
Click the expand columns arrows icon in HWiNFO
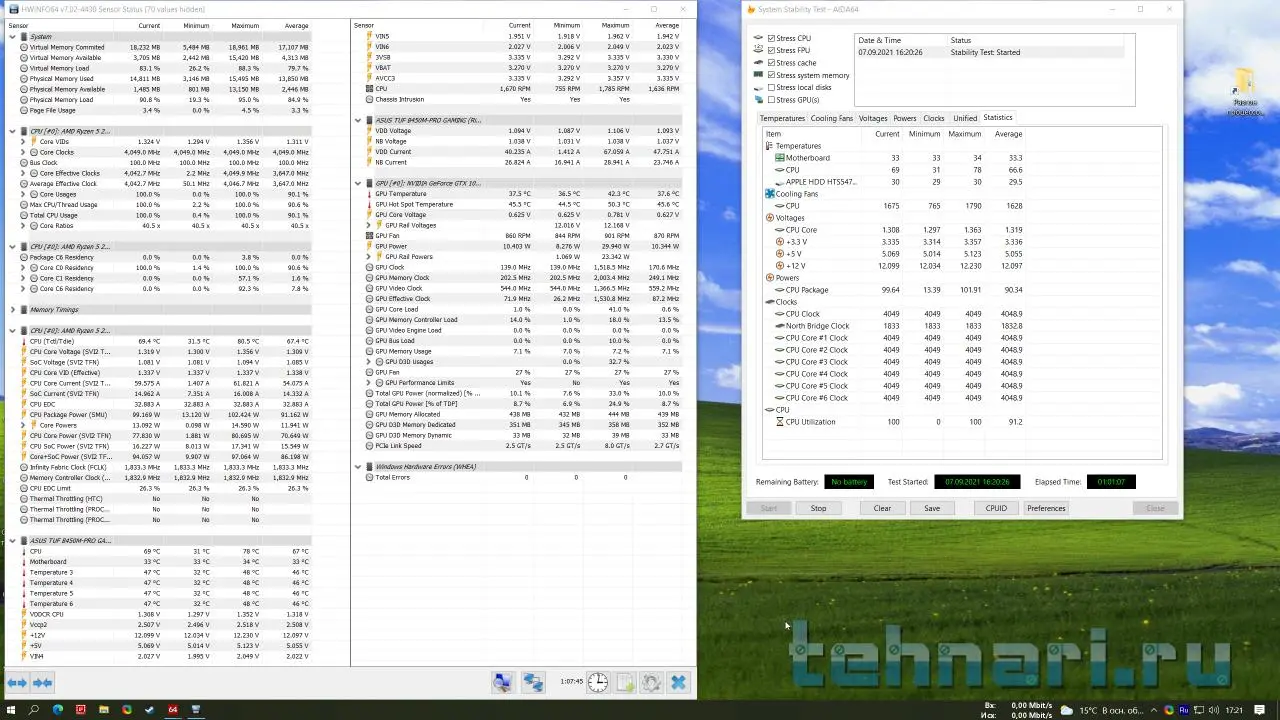(17, 683)
